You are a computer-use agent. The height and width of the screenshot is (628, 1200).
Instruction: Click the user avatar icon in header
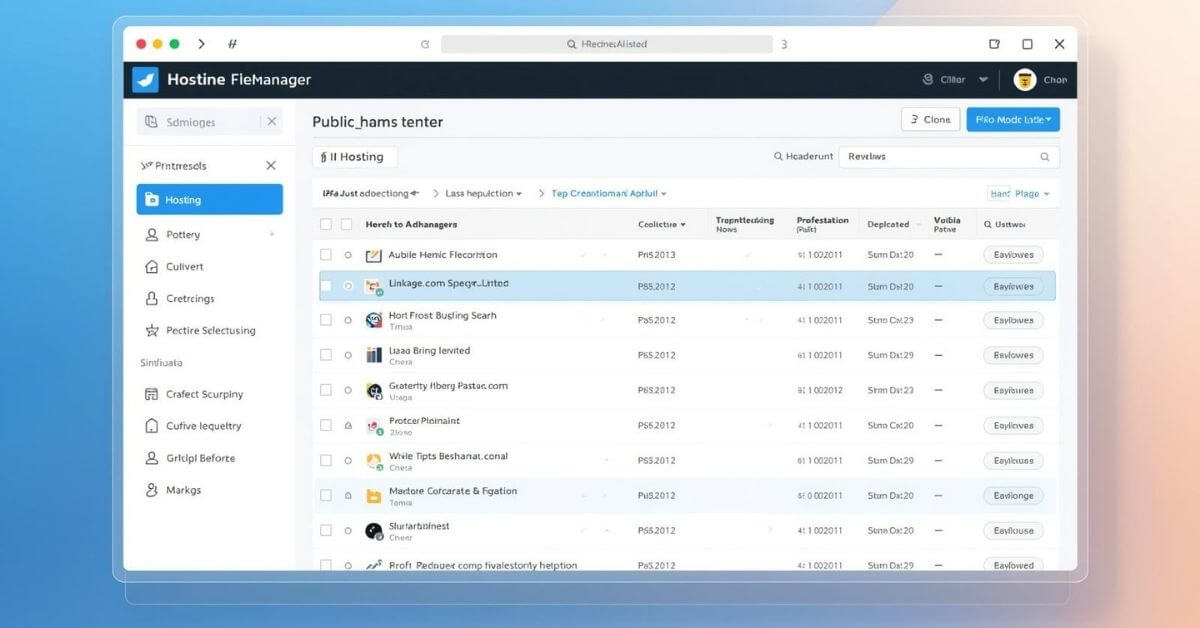(1024, 80)
